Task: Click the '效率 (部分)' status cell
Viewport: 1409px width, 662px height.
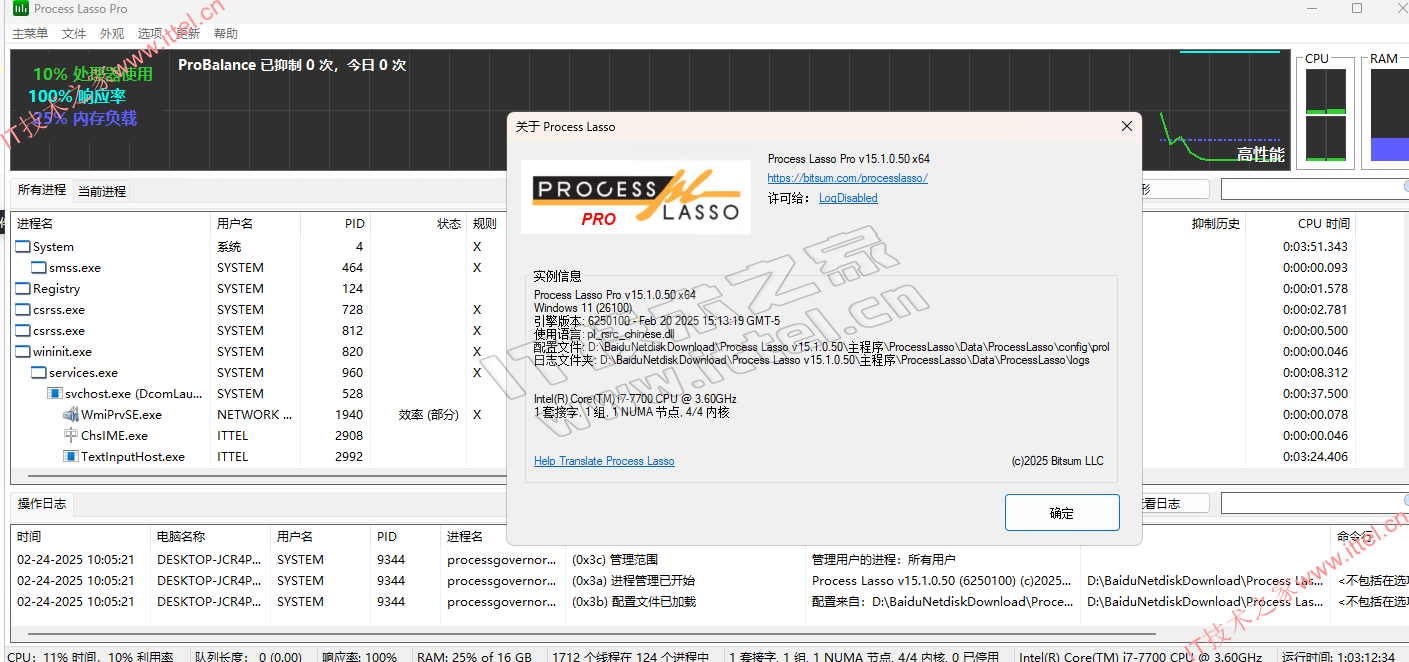Action: pyautogui.click(x=430, y=414)
